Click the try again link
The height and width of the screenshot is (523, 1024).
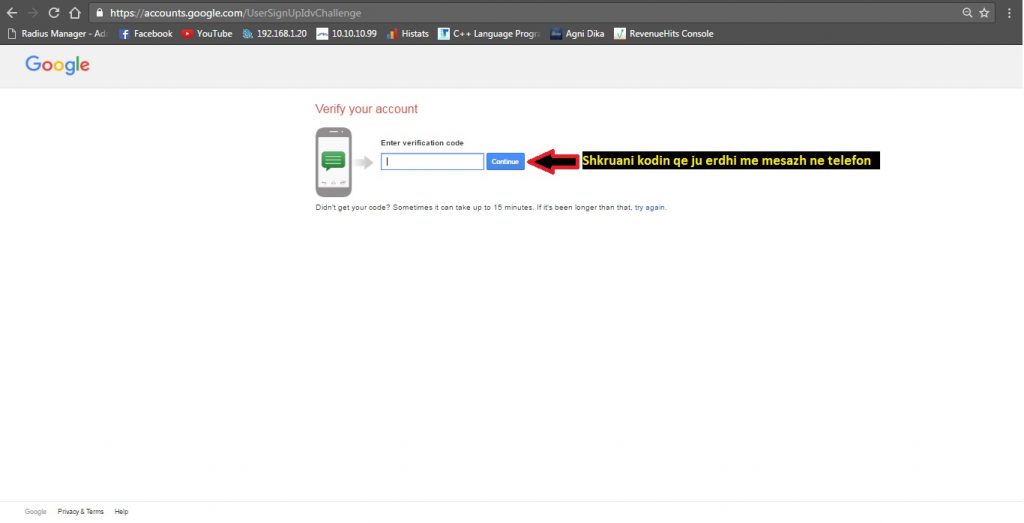(x=650, y=208)
